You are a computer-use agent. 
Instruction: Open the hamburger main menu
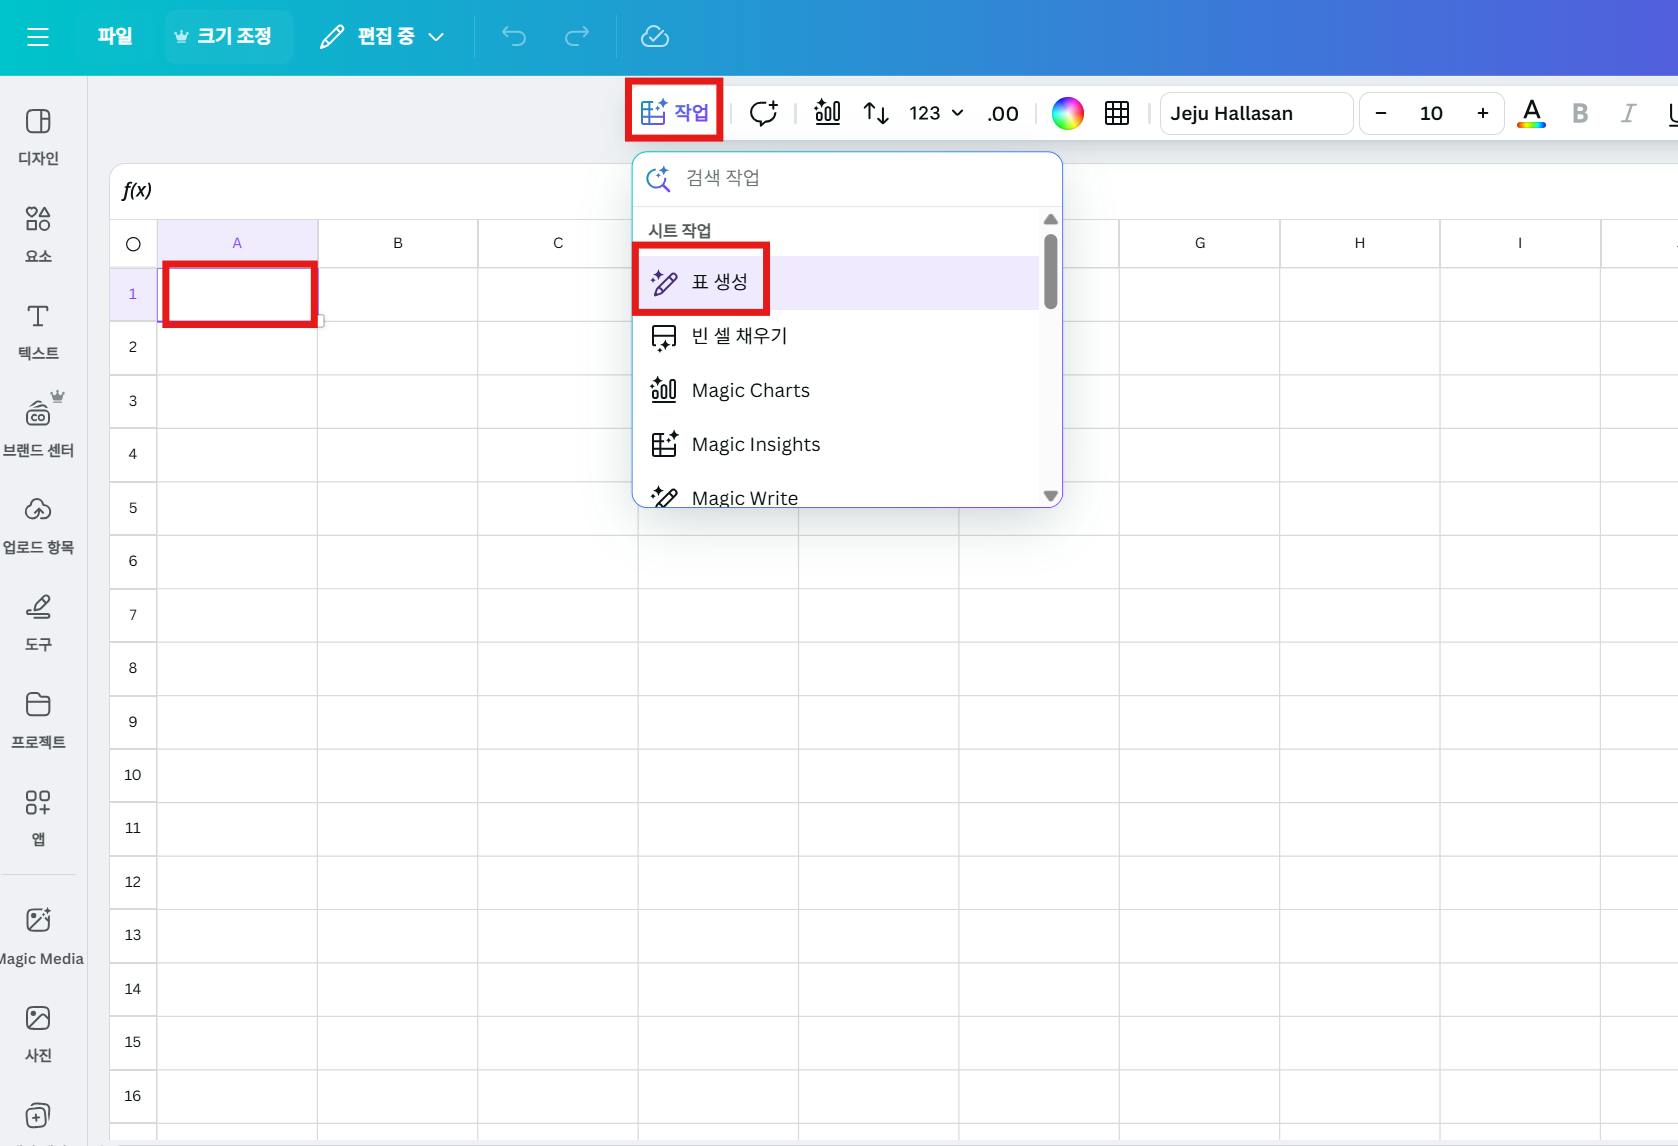click(38, 37)
